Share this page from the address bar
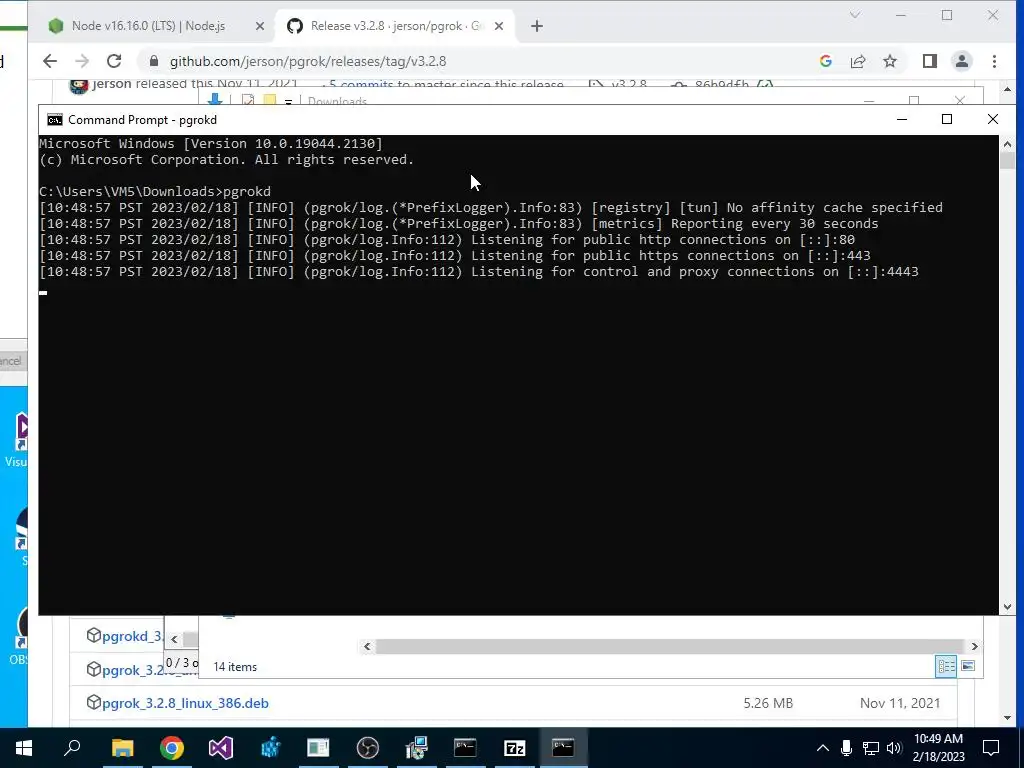The height and width of the screenshot is (768, 1024). coord(857,61)
